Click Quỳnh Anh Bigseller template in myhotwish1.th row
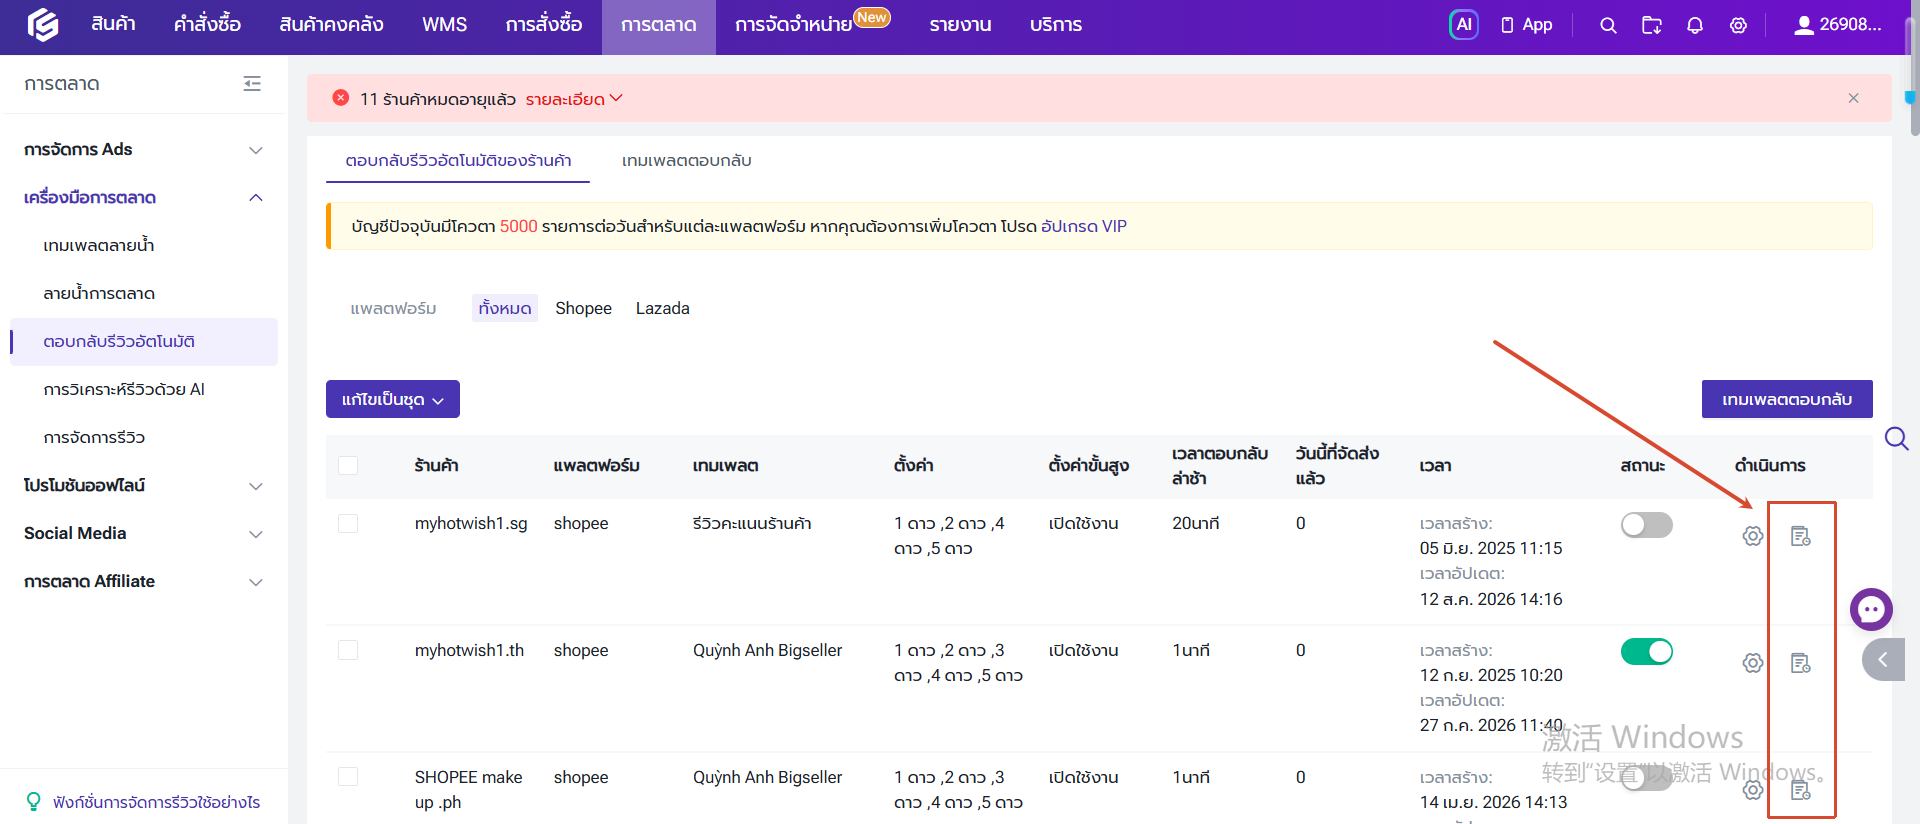 tap(768, 650)
